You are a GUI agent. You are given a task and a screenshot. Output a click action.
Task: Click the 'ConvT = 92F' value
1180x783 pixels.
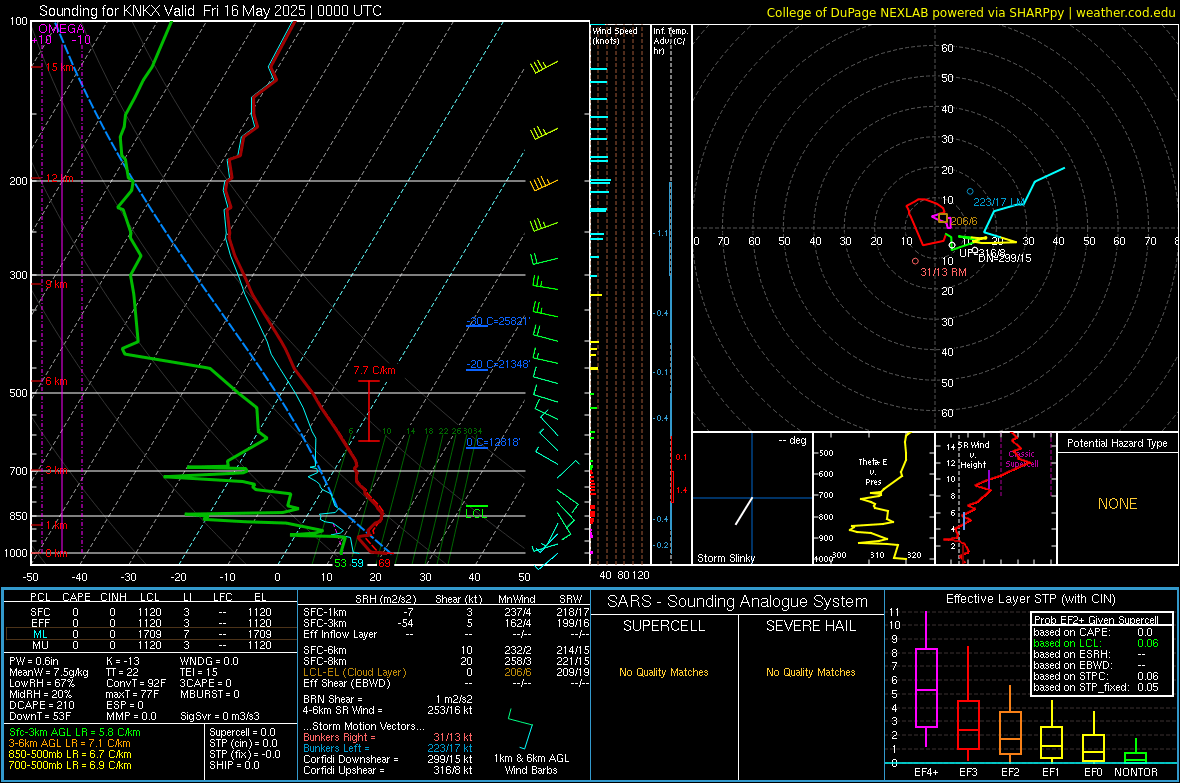136,683
